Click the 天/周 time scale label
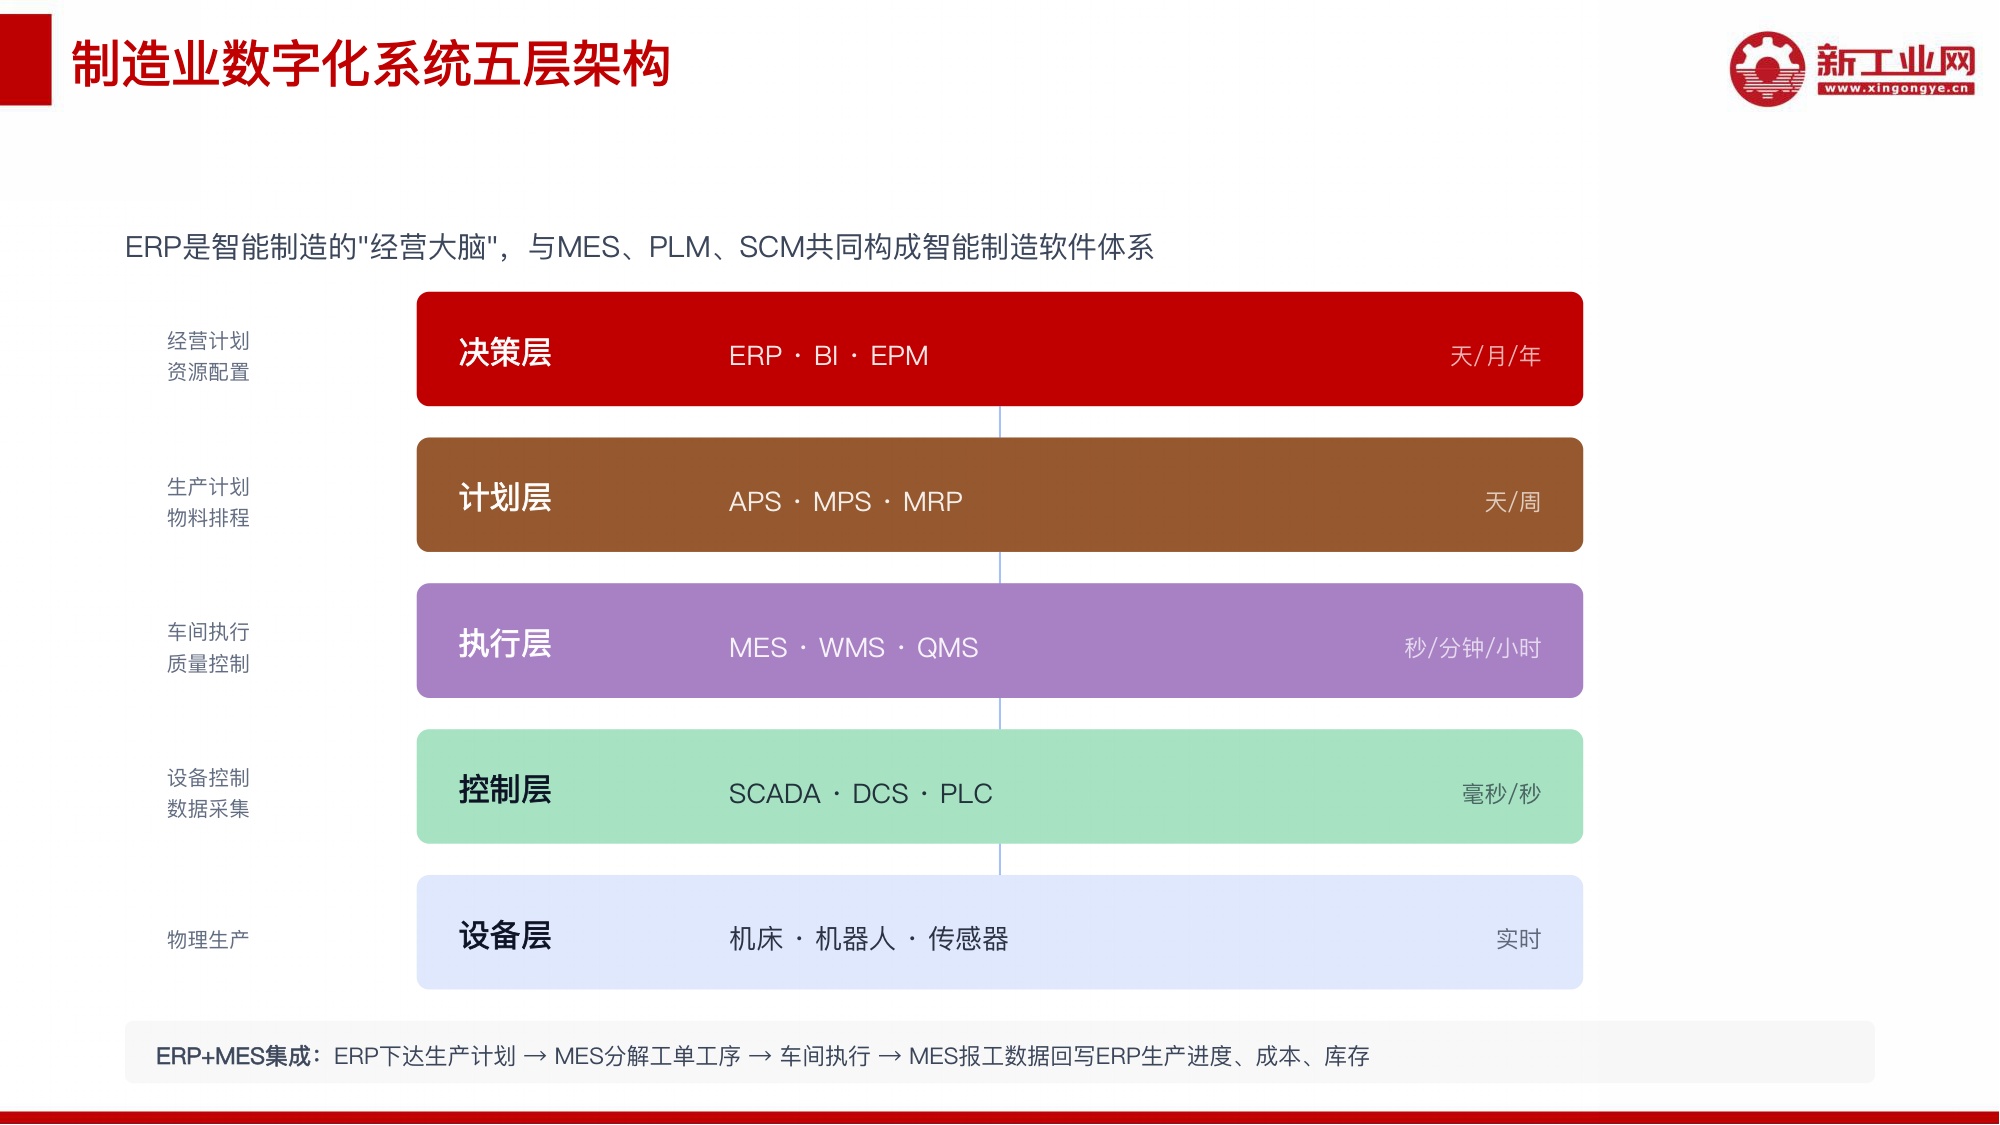 tap(1512, 502)
